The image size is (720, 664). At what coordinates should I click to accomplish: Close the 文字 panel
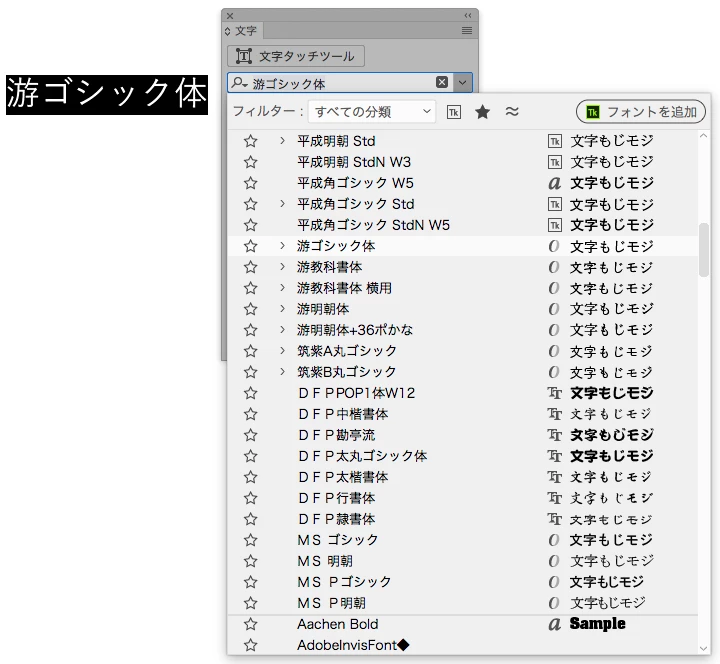tap(230, 16)
